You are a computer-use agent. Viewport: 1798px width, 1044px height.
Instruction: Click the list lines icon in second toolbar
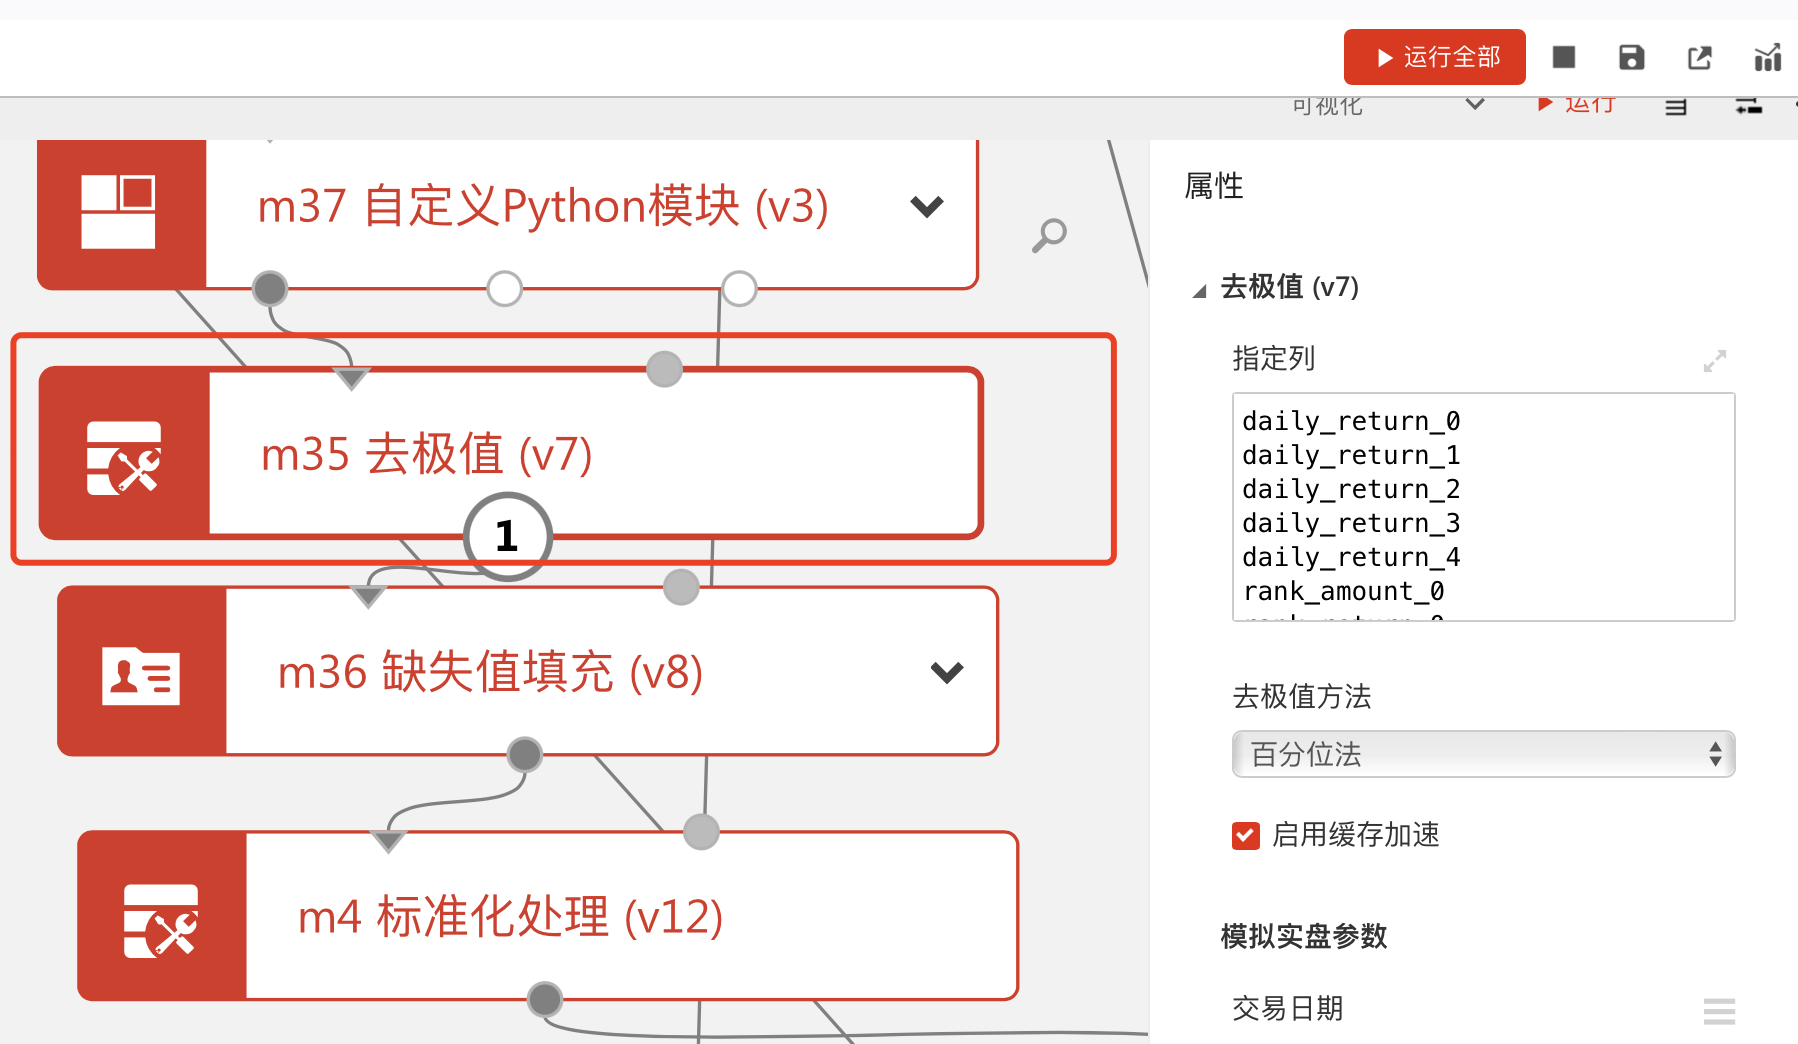pos(1676,106)
